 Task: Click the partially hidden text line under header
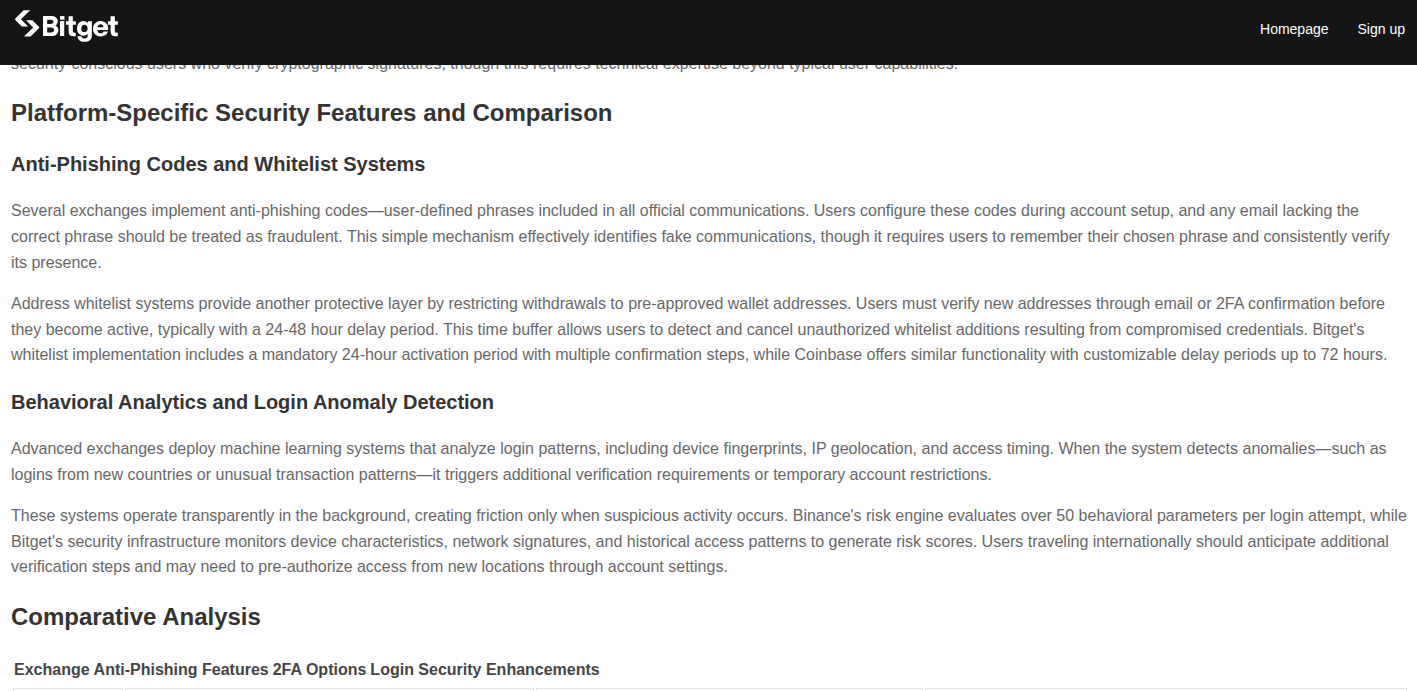(484, 67)
